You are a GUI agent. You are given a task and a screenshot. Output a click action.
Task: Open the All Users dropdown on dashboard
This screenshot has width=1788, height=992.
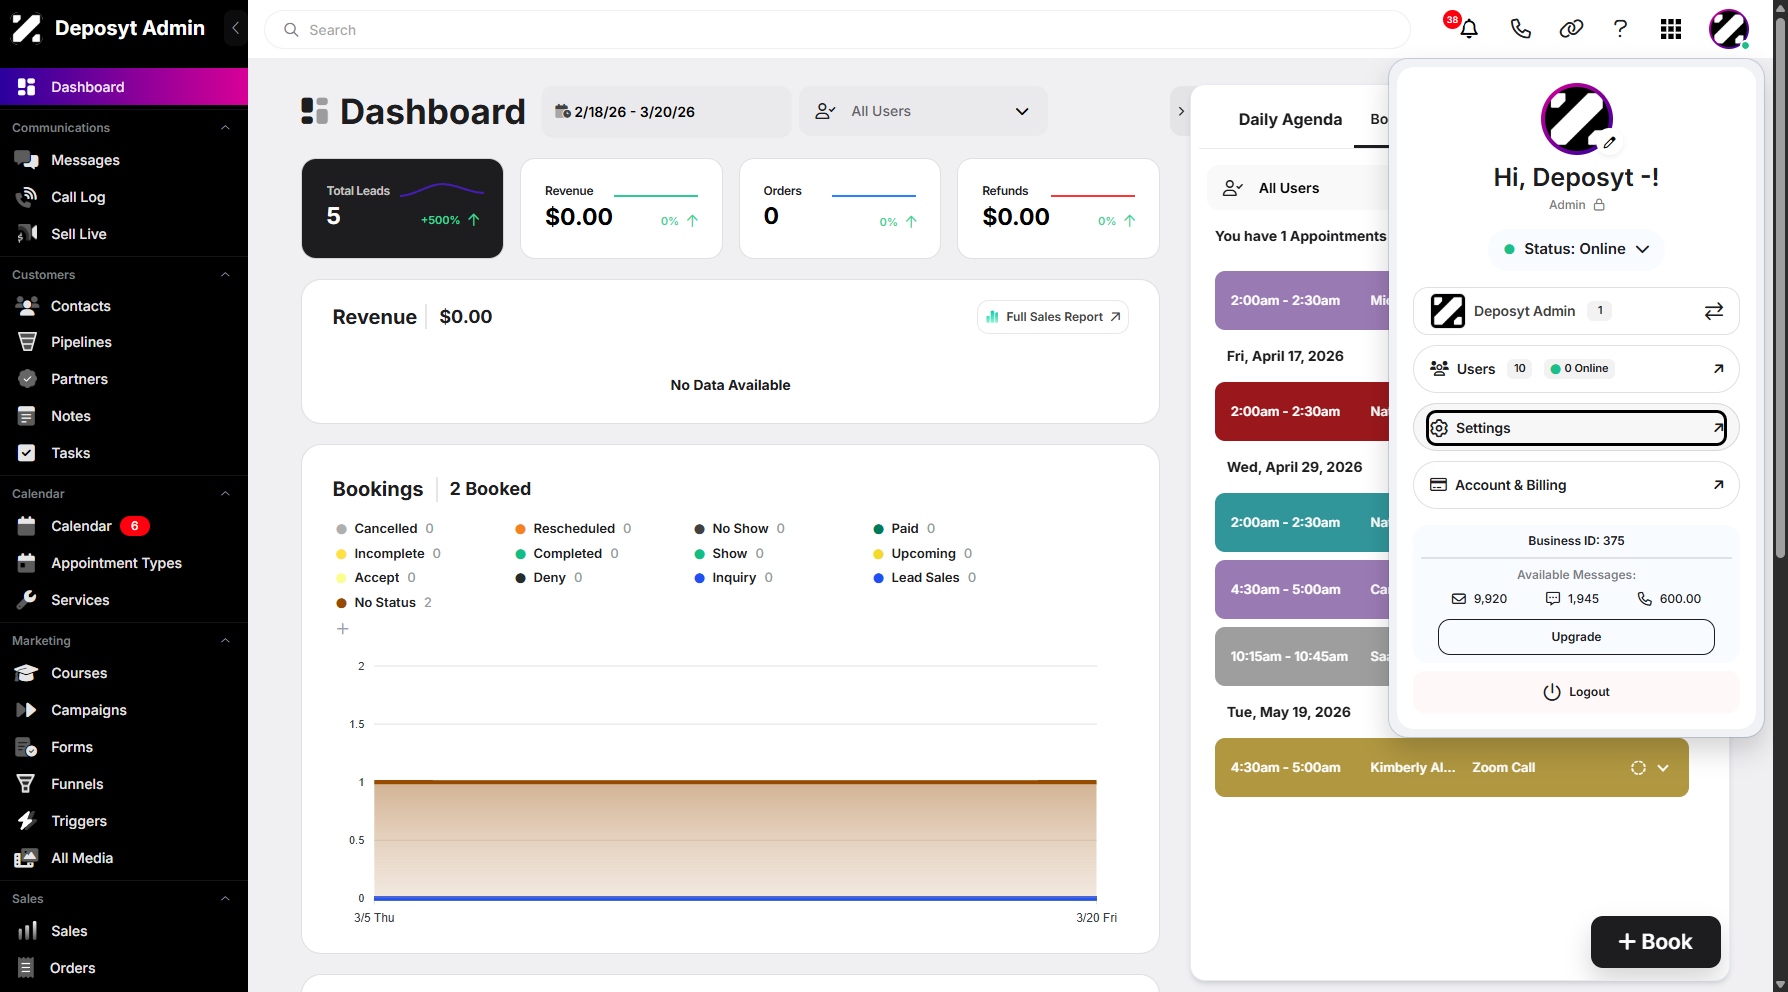923,111
